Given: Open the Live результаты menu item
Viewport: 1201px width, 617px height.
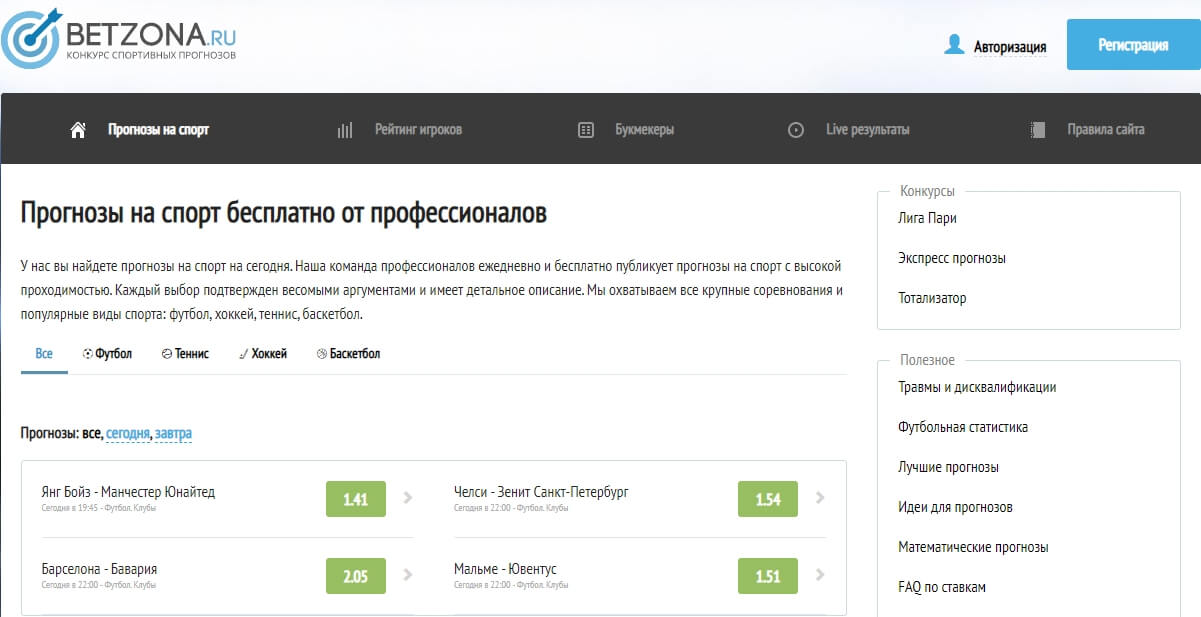Looking at the screenshot, I should pos(868,130).
